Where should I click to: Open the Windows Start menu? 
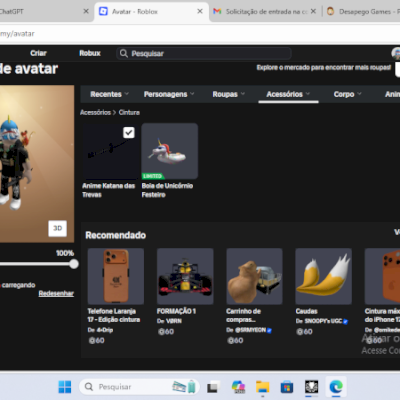point(65,387)
